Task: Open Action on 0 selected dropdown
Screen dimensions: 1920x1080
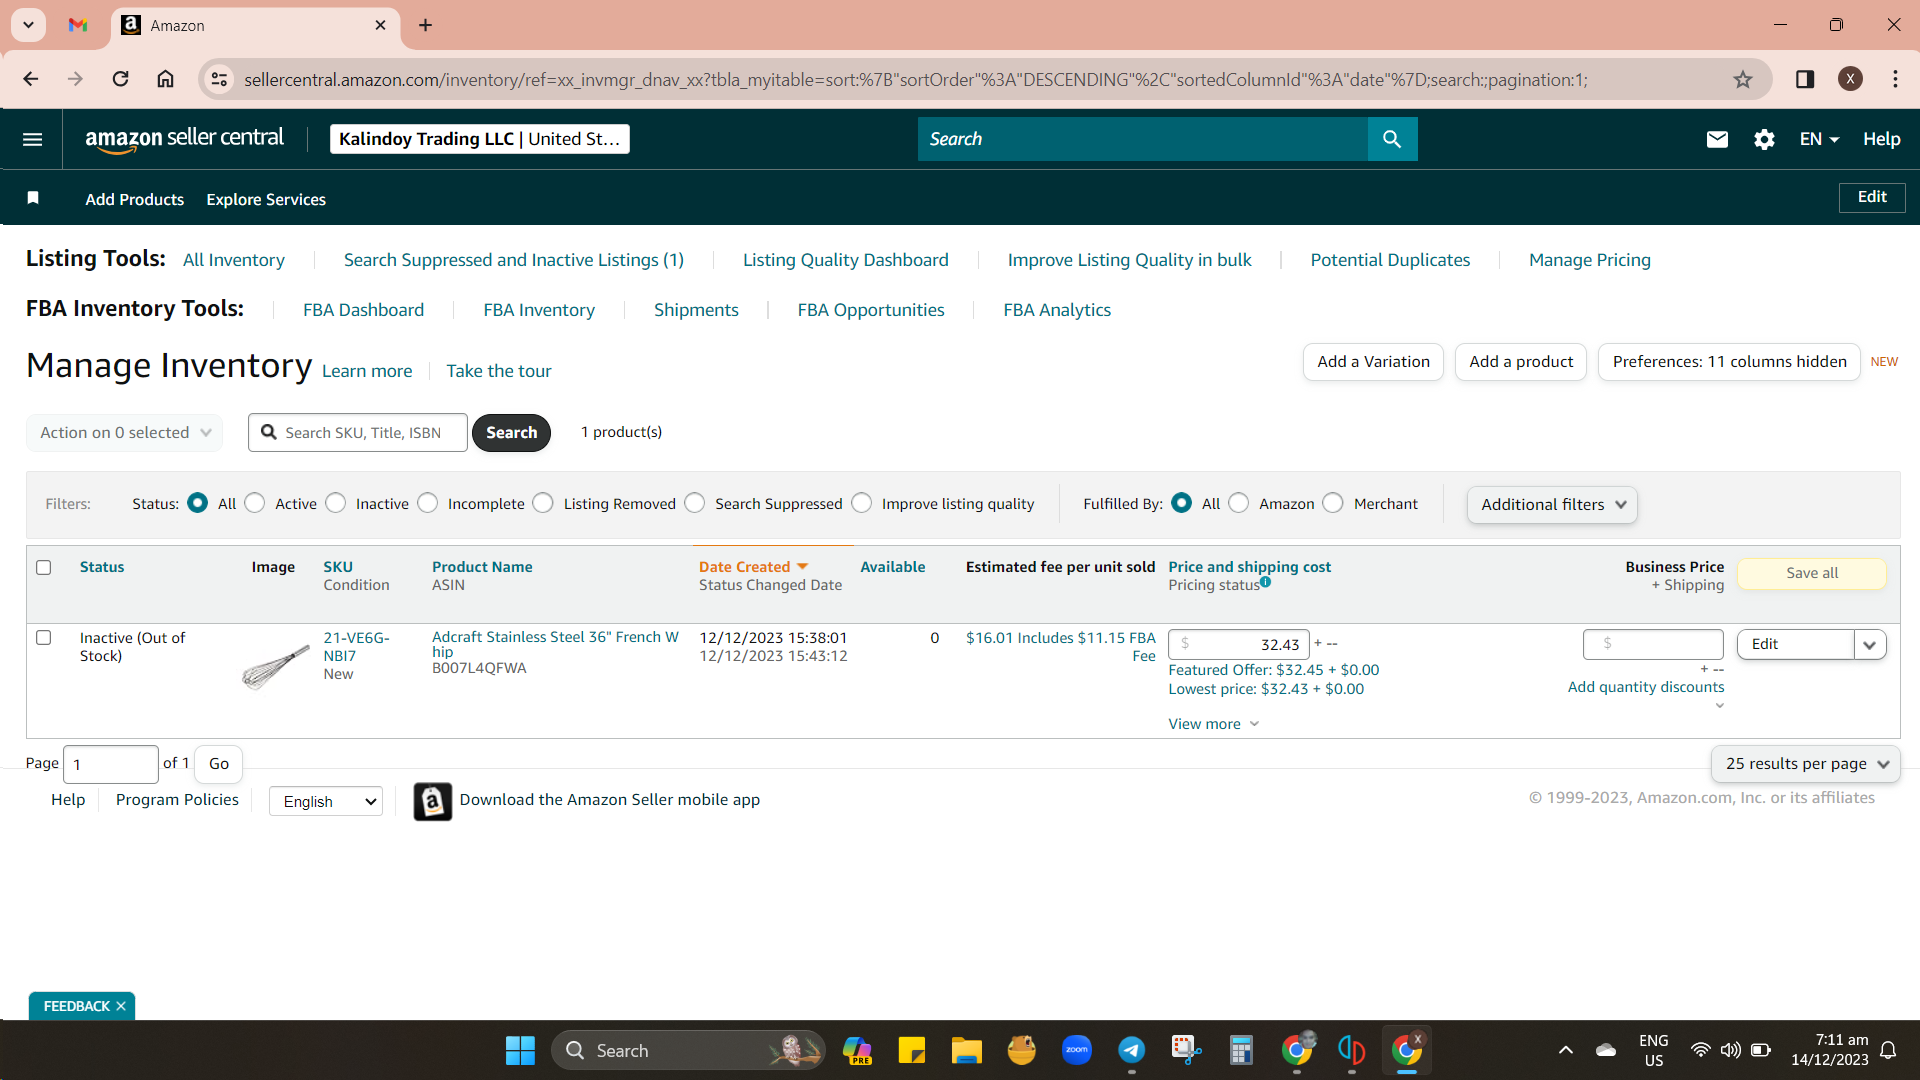Action: 124,432
